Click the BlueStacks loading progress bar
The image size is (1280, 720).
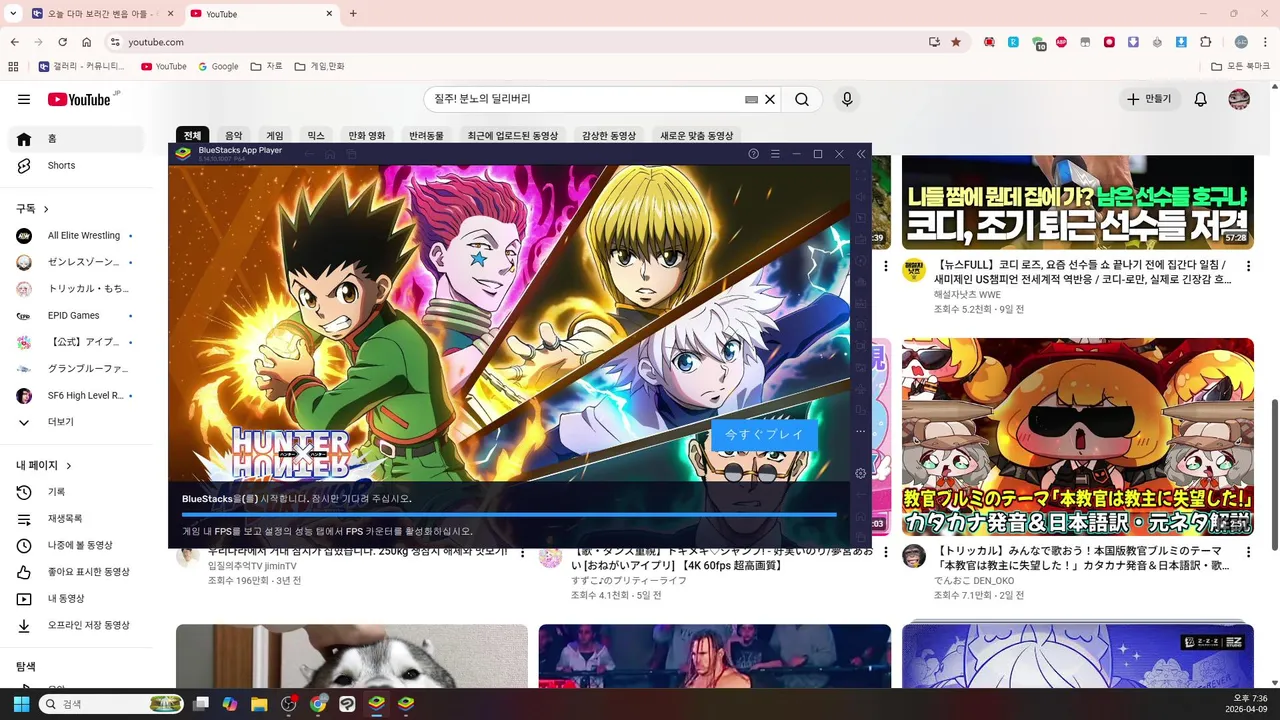[509, 515]
